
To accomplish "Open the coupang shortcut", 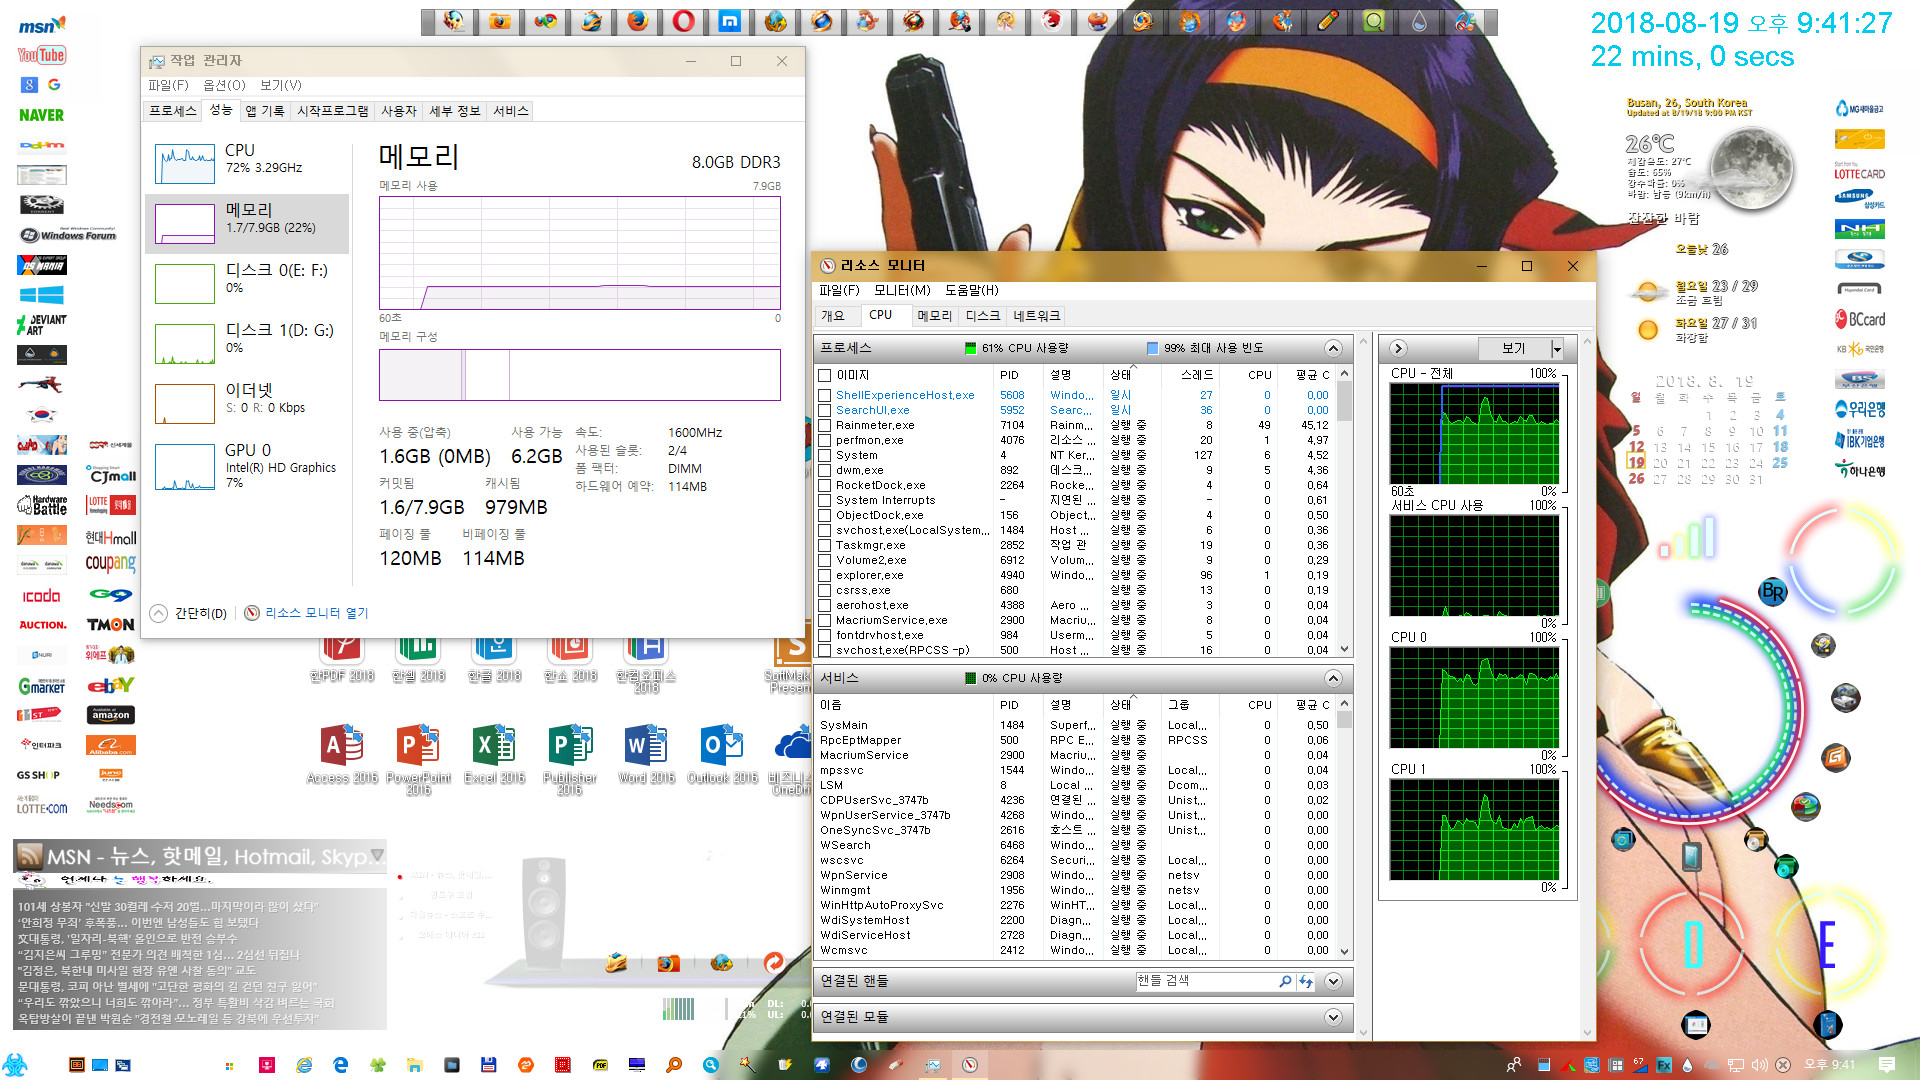I will click(110, 565).
